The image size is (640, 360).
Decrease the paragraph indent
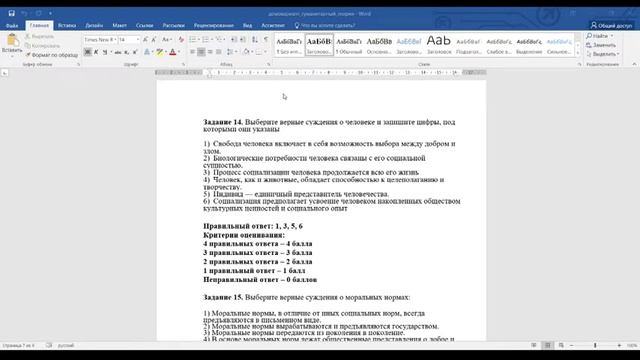click(x=234, y=40)
